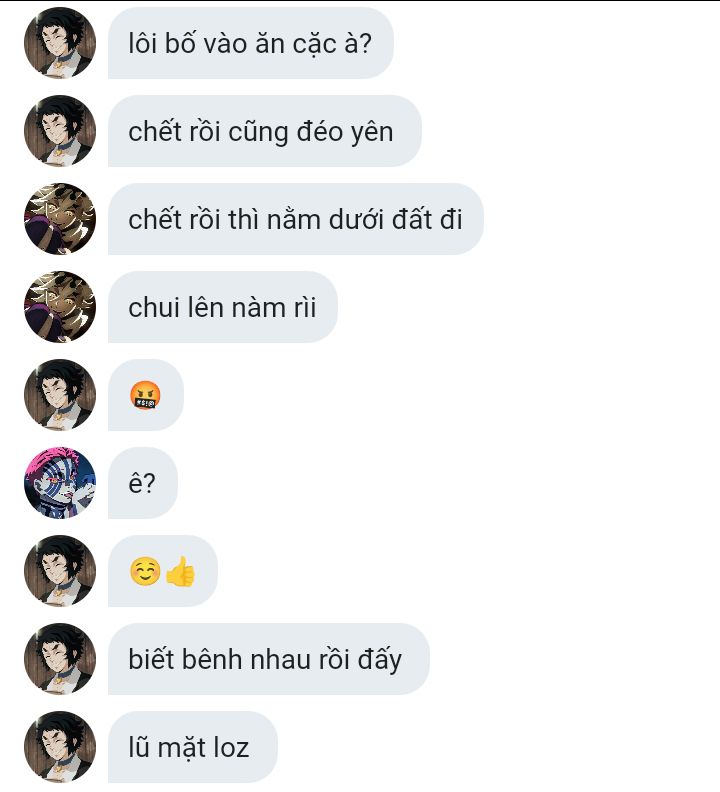Image resolution: width=720 pixels, height=792 pixels.
Task: Click avatar next to "chết rồi cũng đéo yên"
Action: 60,130
